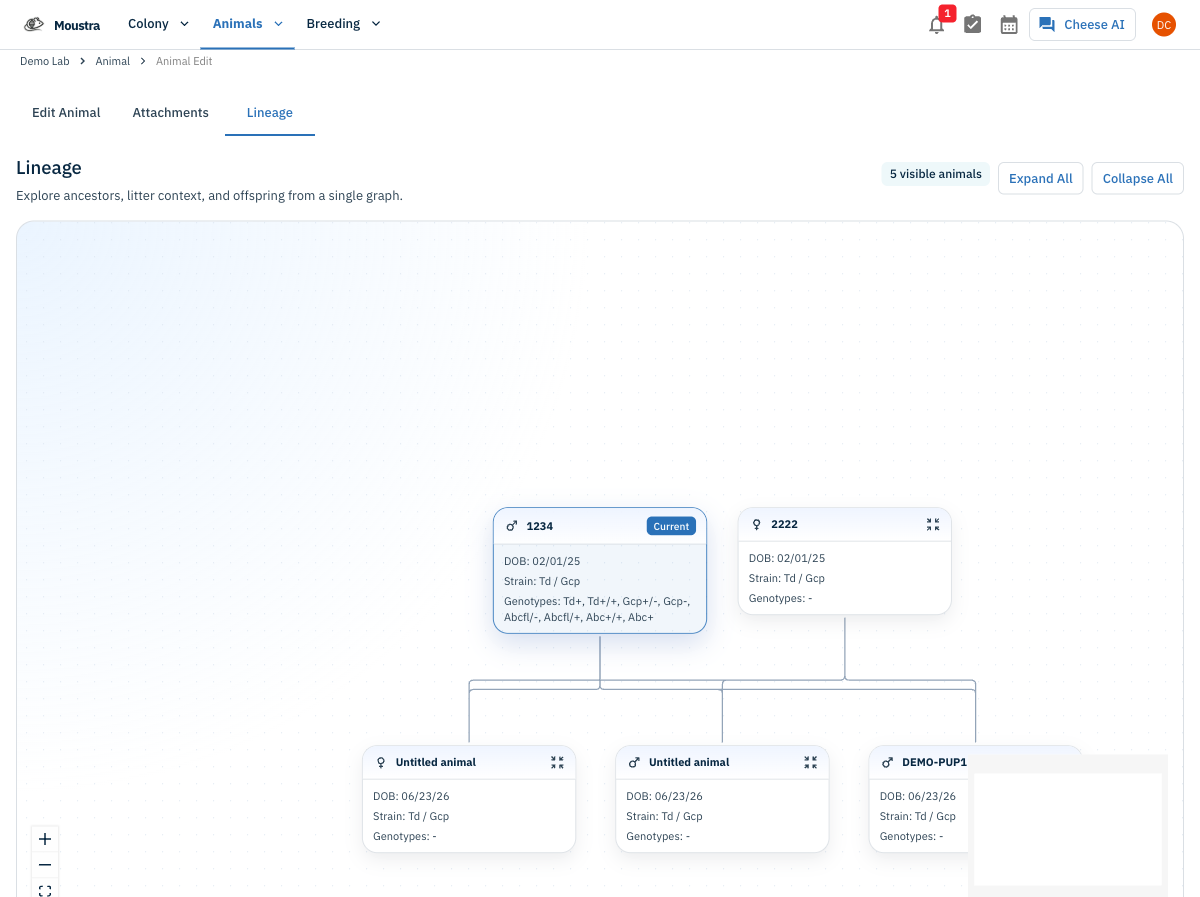The height and width of the screenshot is (897, 1200).
Task: Click the Collapse All button
Action: (x=1137, y=178)
